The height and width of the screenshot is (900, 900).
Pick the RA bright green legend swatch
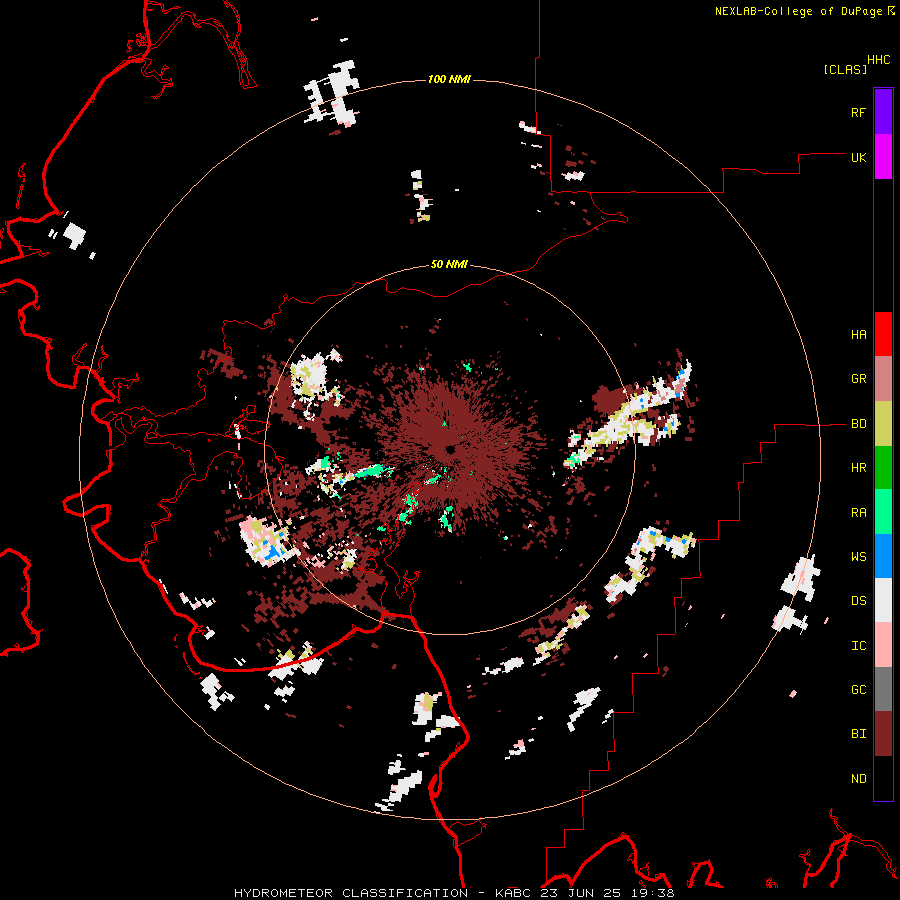pos(883,512)
